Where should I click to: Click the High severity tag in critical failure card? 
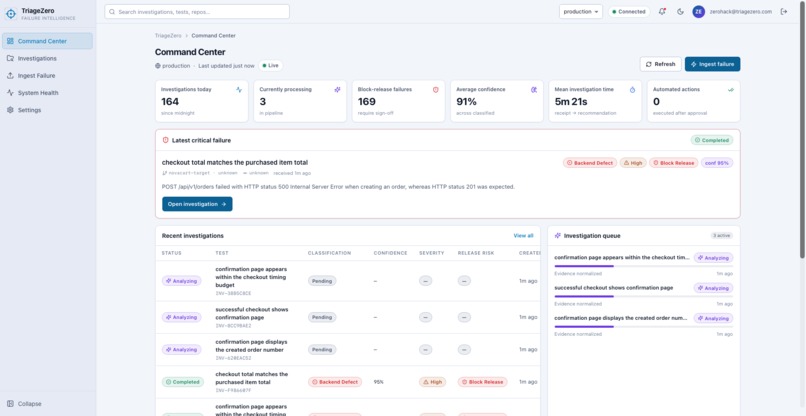point(633,162)
